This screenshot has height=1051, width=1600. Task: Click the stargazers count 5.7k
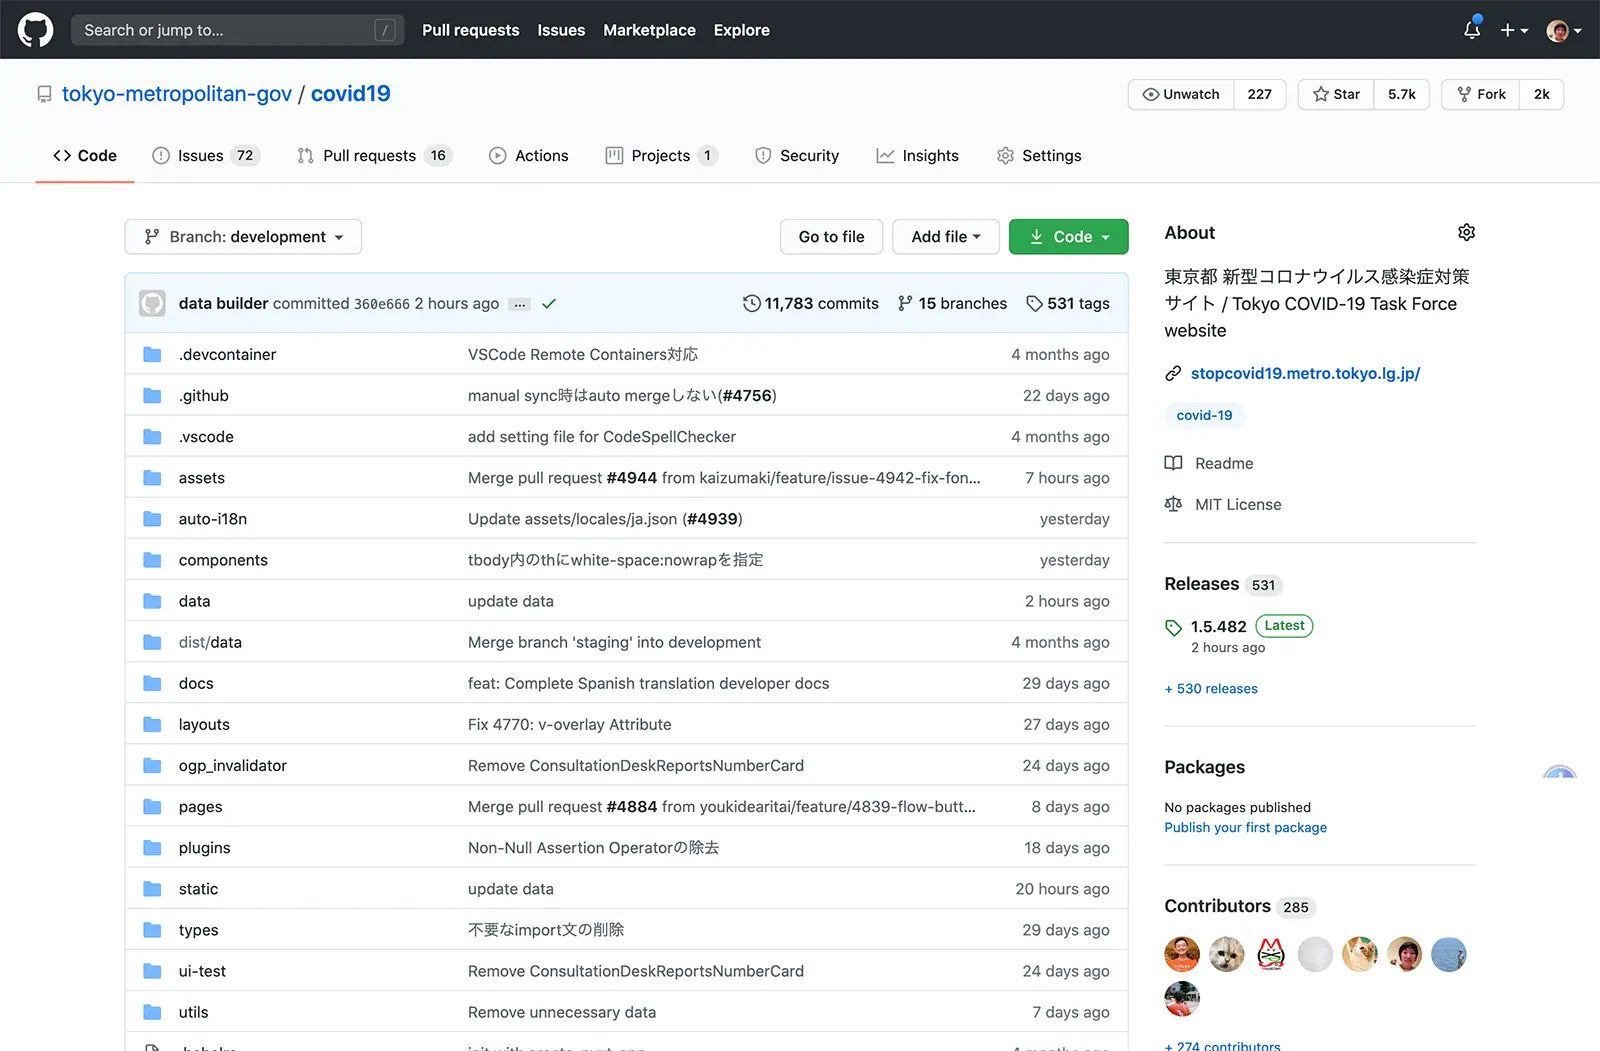[1402, 94]
